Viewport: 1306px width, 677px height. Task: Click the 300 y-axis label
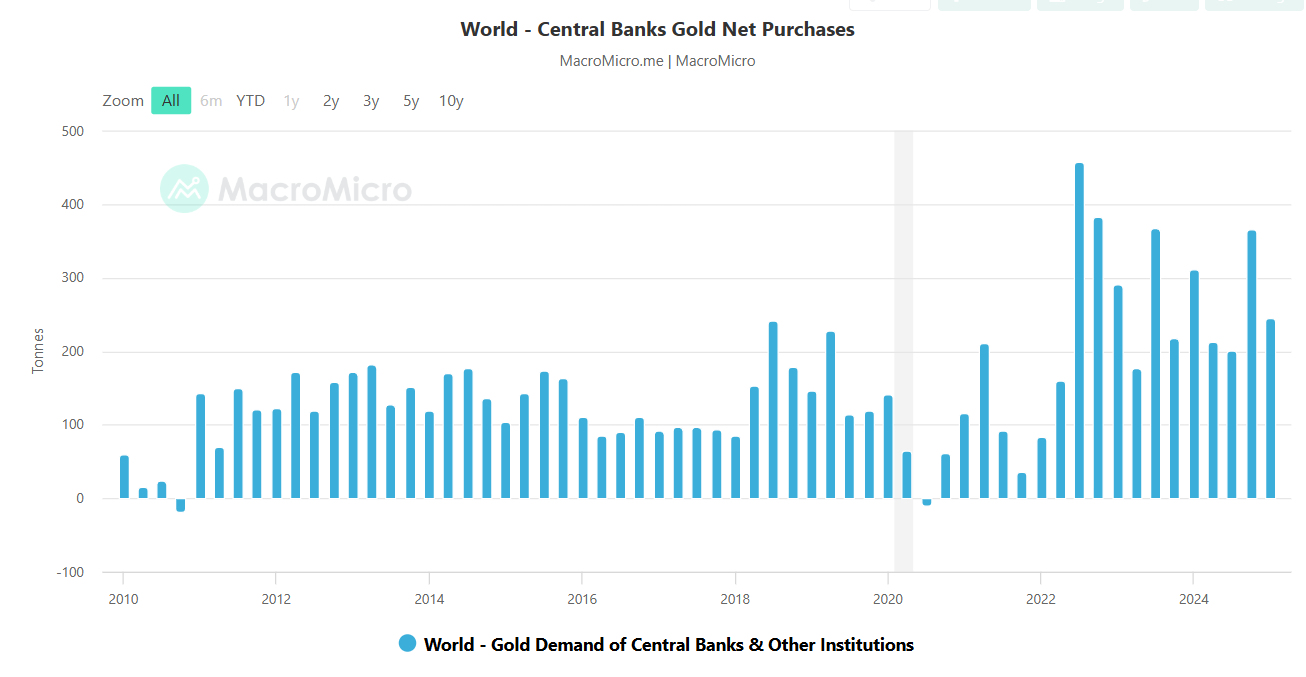coord(72,278)
